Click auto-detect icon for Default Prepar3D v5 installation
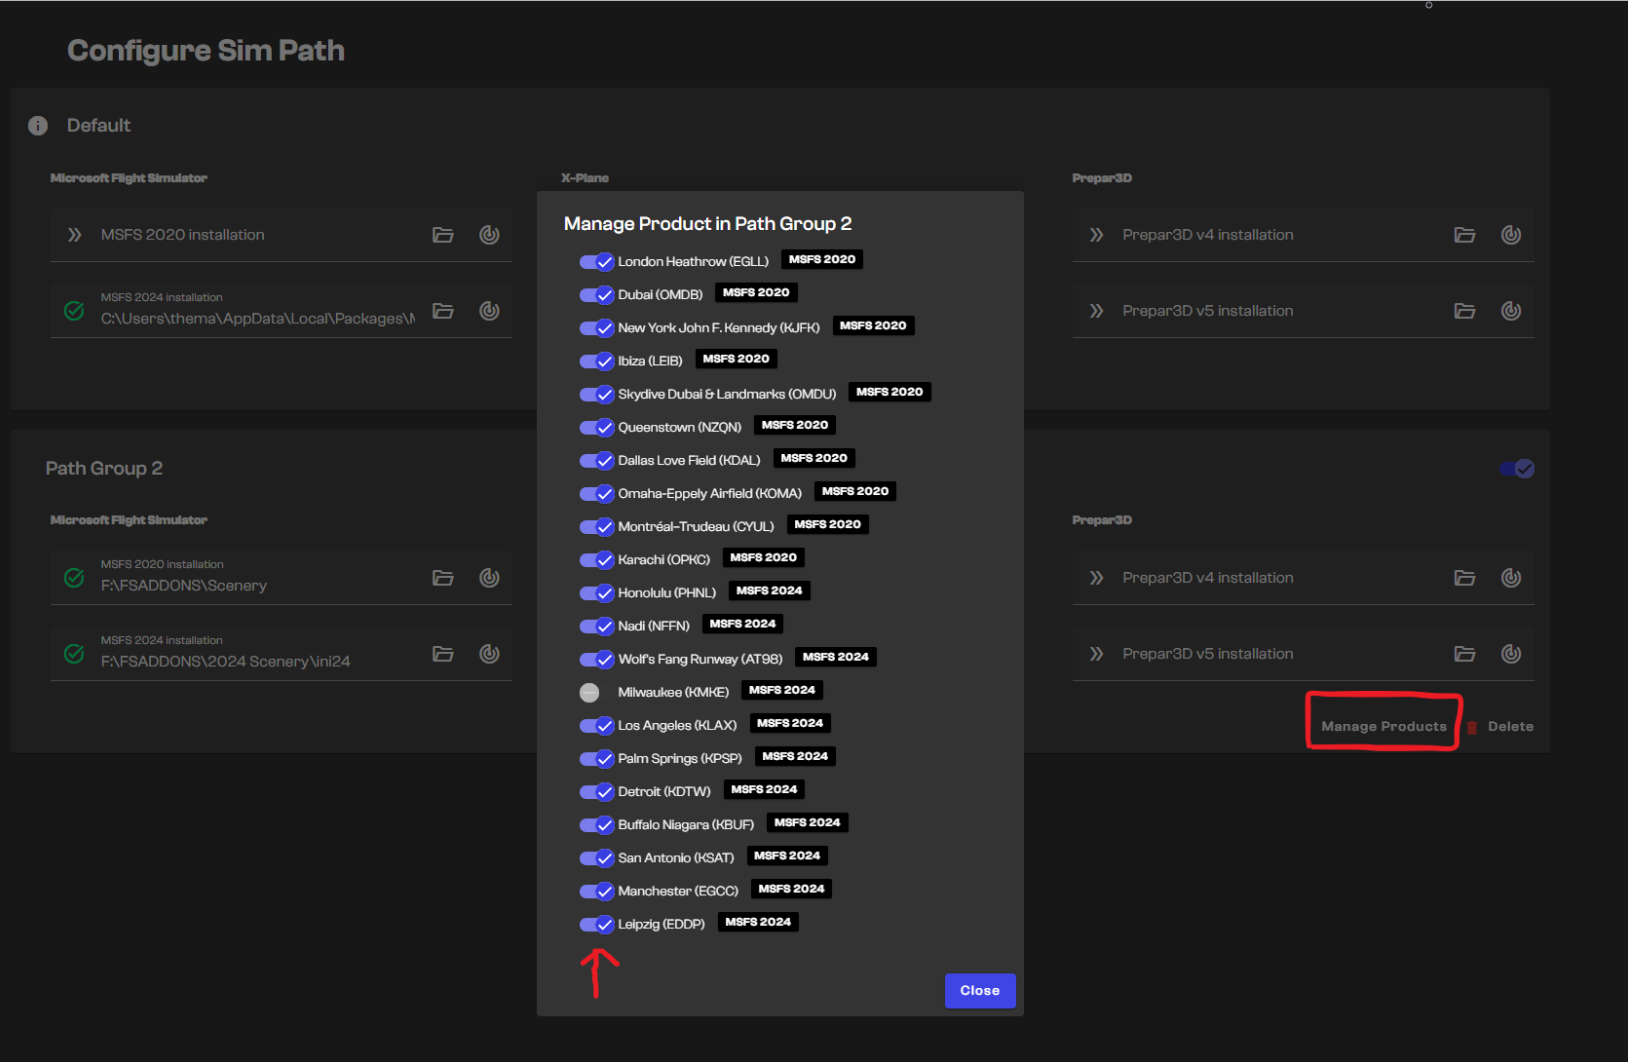Image resolution: width=1628 pixels, height=1062 pixels. [x=1510, y=311]
